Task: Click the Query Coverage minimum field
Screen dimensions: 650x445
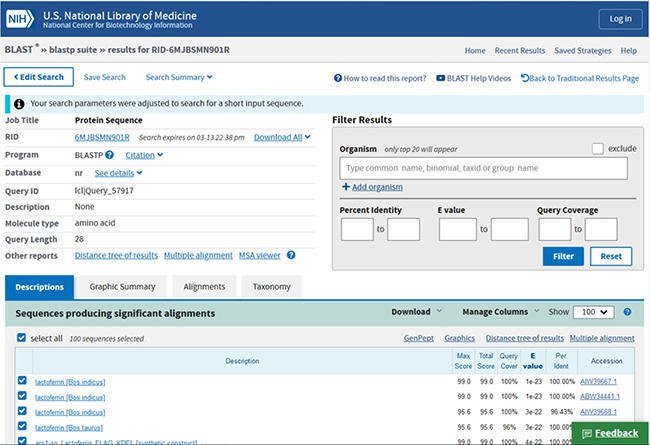Action: point(555,229)
